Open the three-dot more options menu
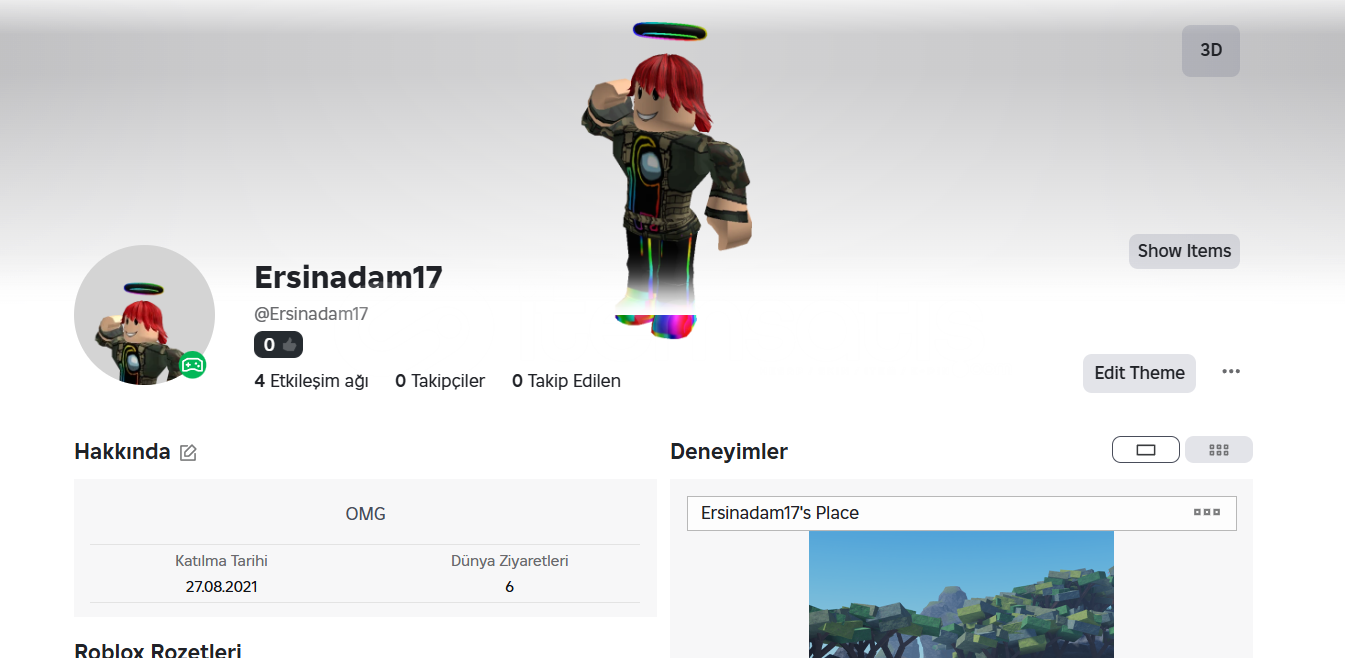 coord(1231,372)
